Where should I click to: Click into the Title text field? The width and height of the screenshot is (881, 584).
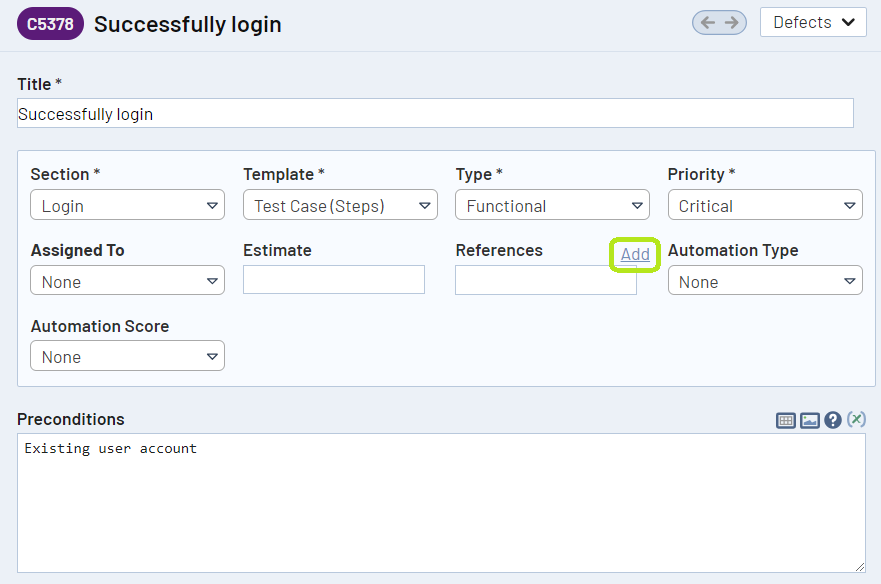click(435, 114)
